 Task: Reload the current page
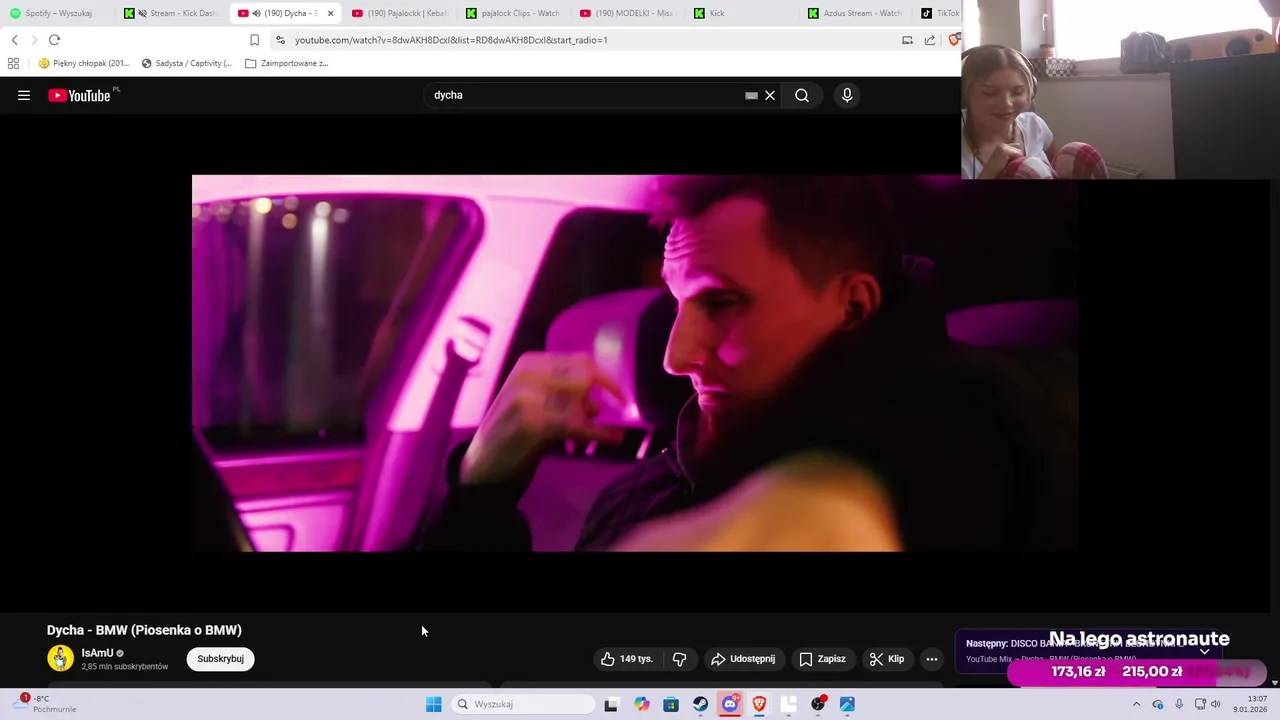tap(55, 40)
